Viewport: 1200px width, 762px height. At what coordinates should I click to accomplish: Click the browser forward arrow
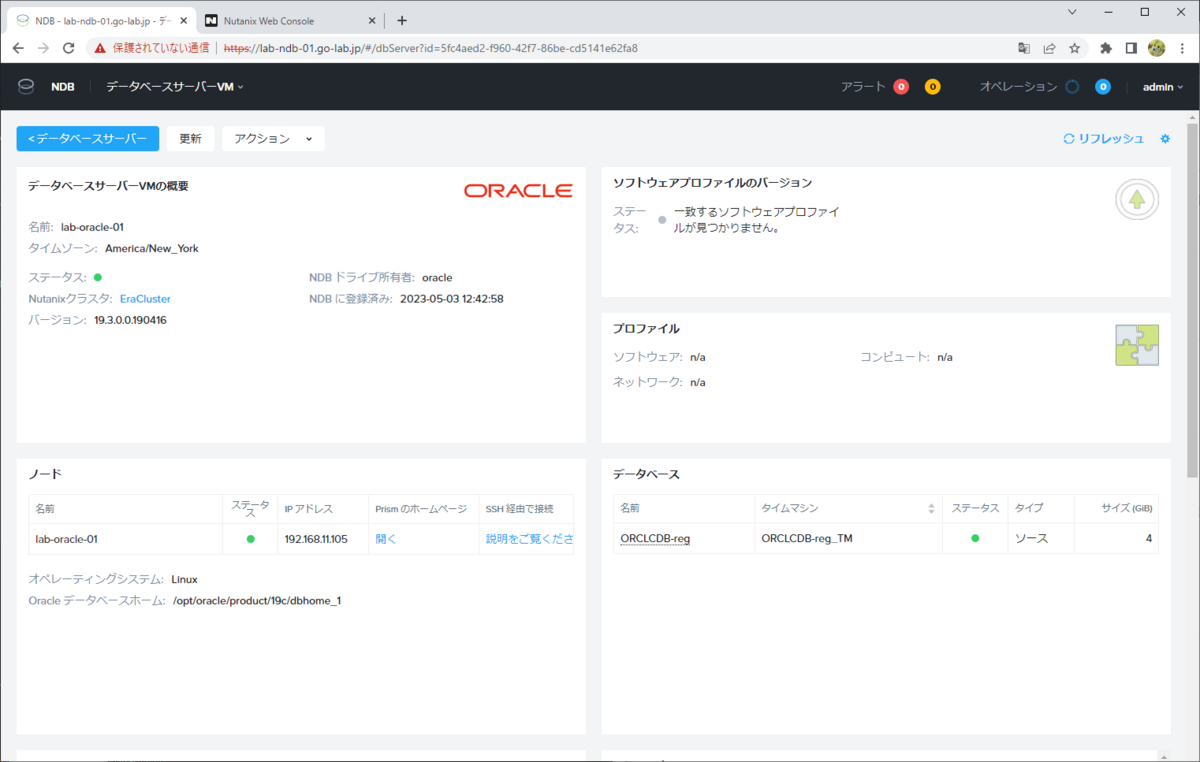(x=43, y=47)
